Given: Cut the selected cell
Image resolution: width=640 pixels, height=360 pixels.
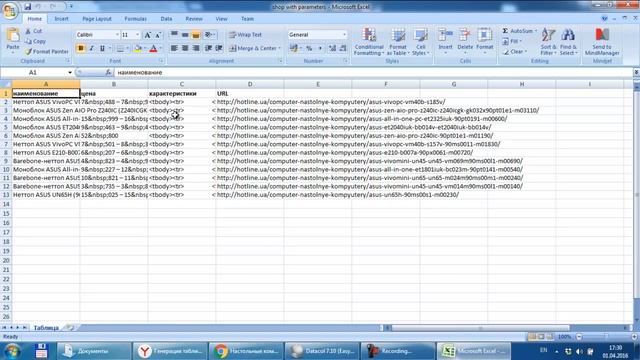Looking at the screenshot, I should (x=33, y=31).
